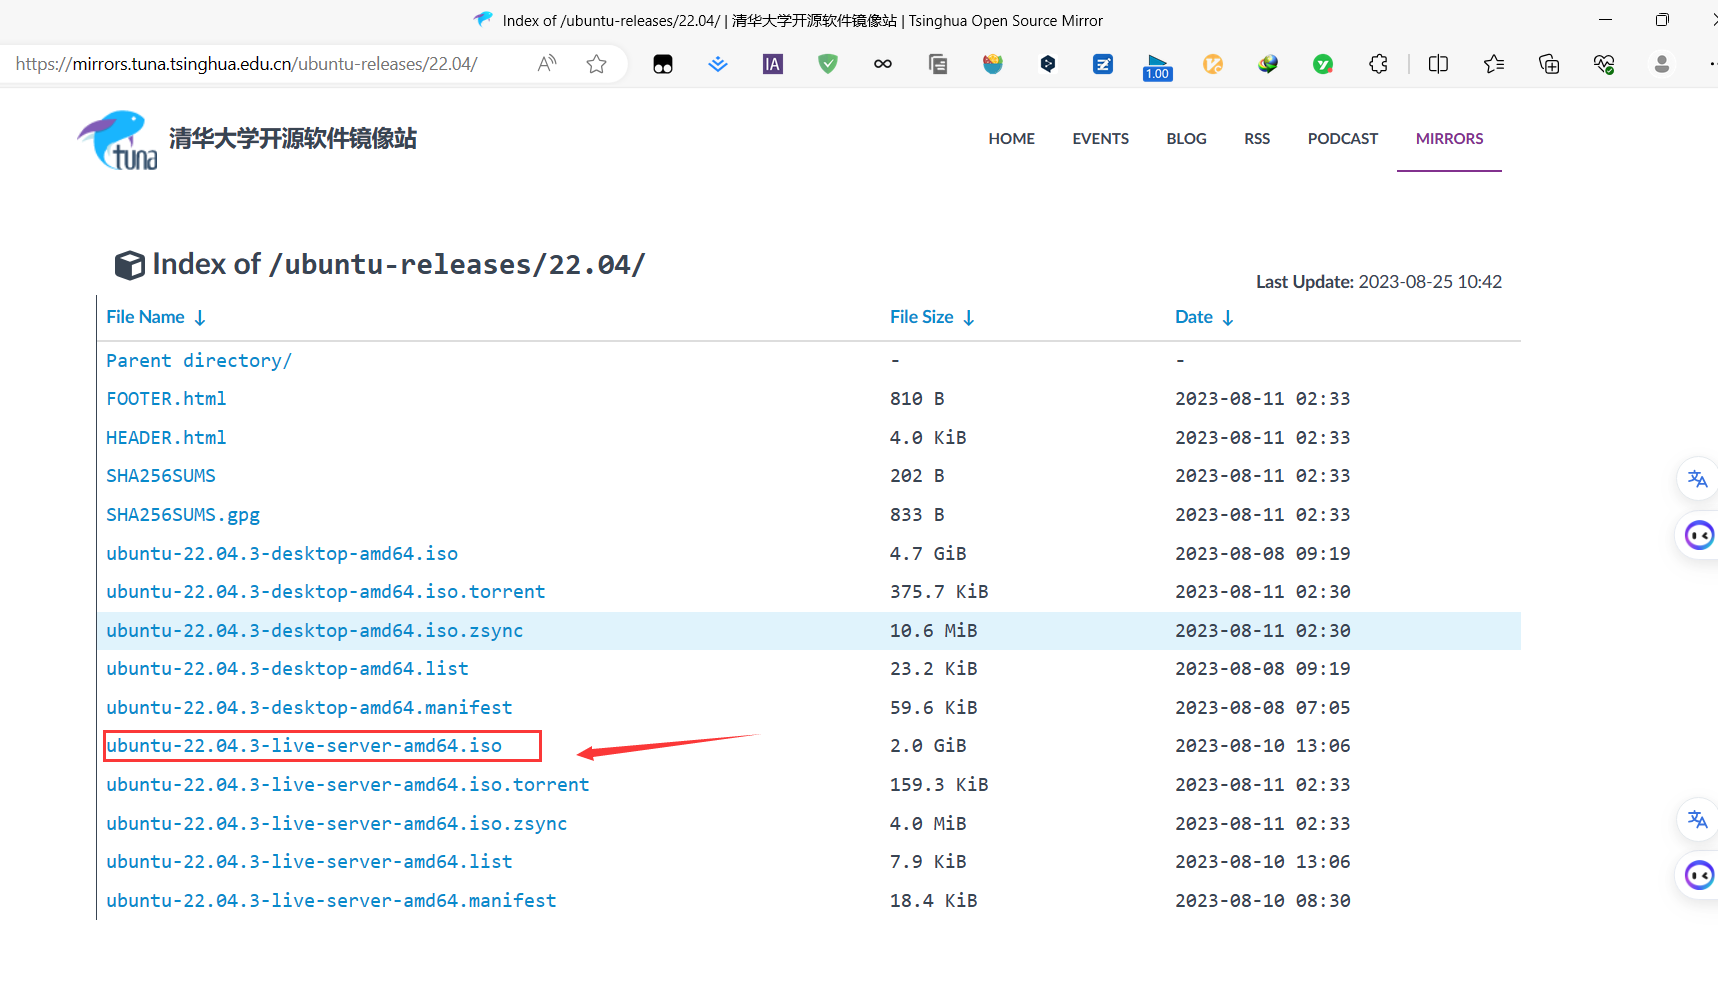This screenshot has width=1718, height=993.
Task: Click the gray copy-pages extension icon
Action: tap(938, 64)
